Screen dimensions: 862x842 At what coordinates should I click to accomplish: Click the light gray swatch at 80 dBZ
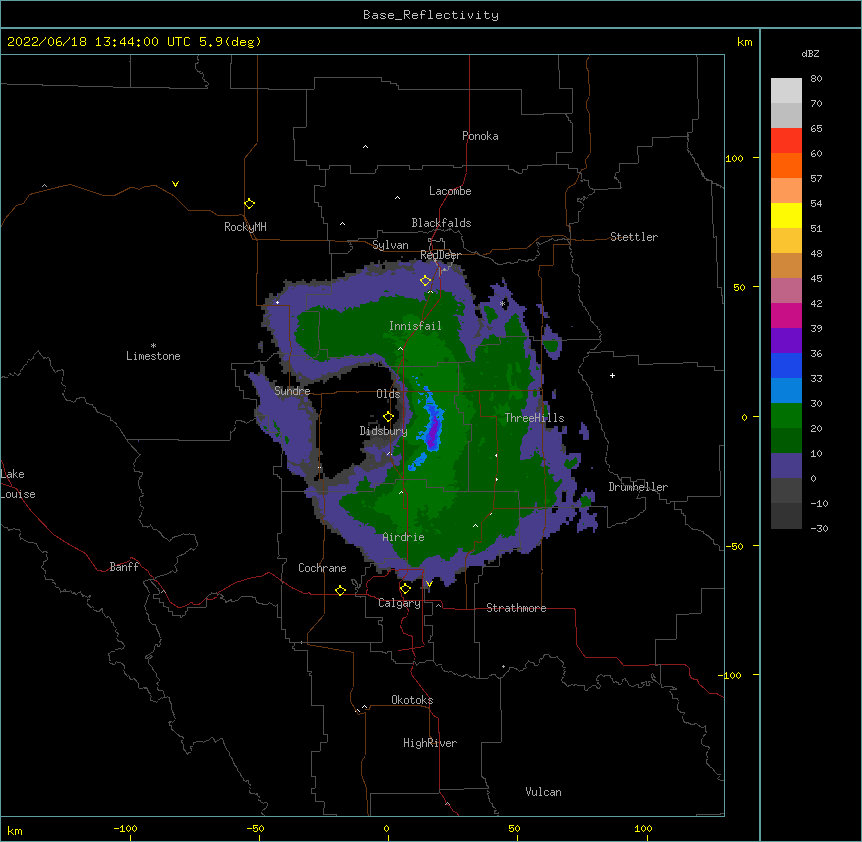[786, 90]
